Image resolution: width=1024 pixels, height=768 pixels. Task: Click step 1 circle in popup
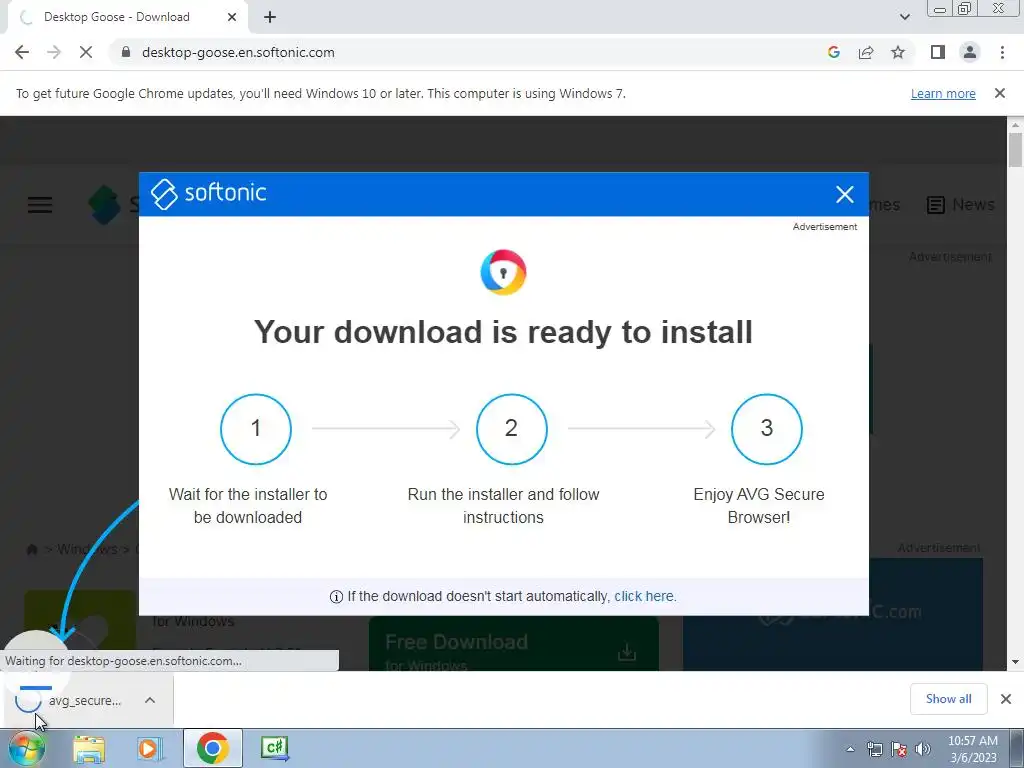[256, 428]
